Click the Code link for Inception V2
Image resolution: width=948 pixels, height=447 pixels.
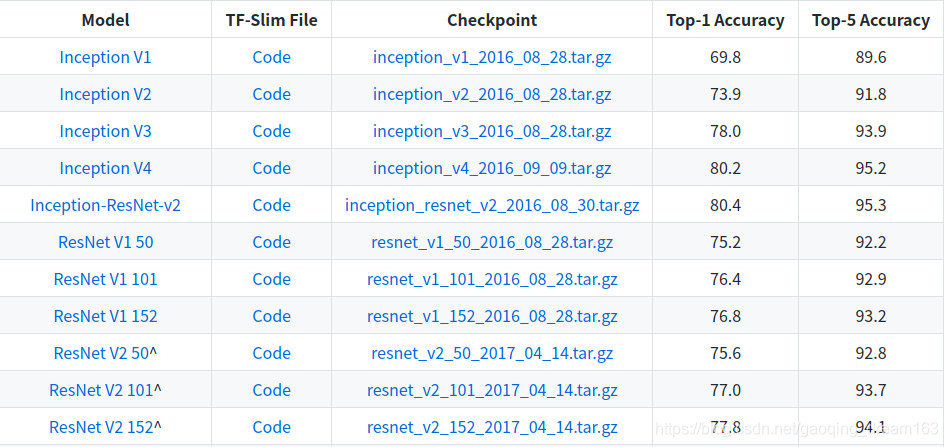pos(271,94)
